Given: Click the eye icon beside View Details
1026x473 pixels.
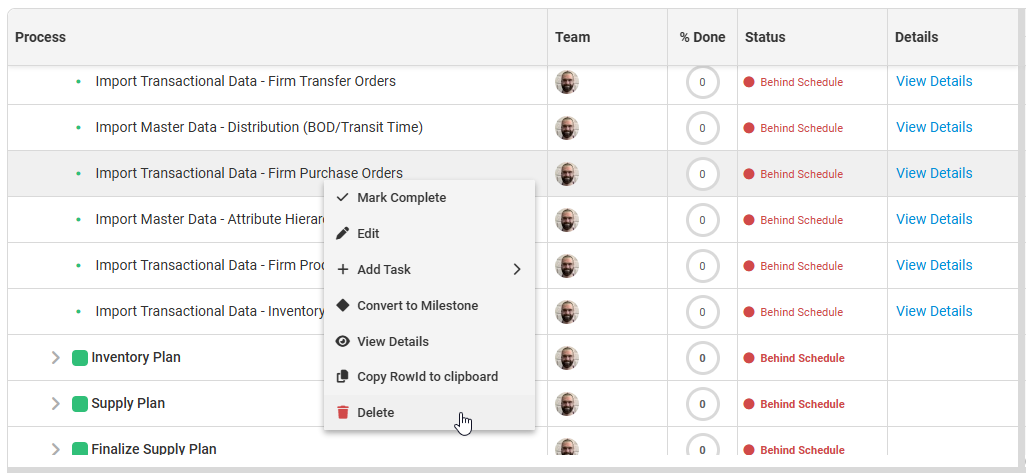Looking at the screenshot, I should point(343,342).
